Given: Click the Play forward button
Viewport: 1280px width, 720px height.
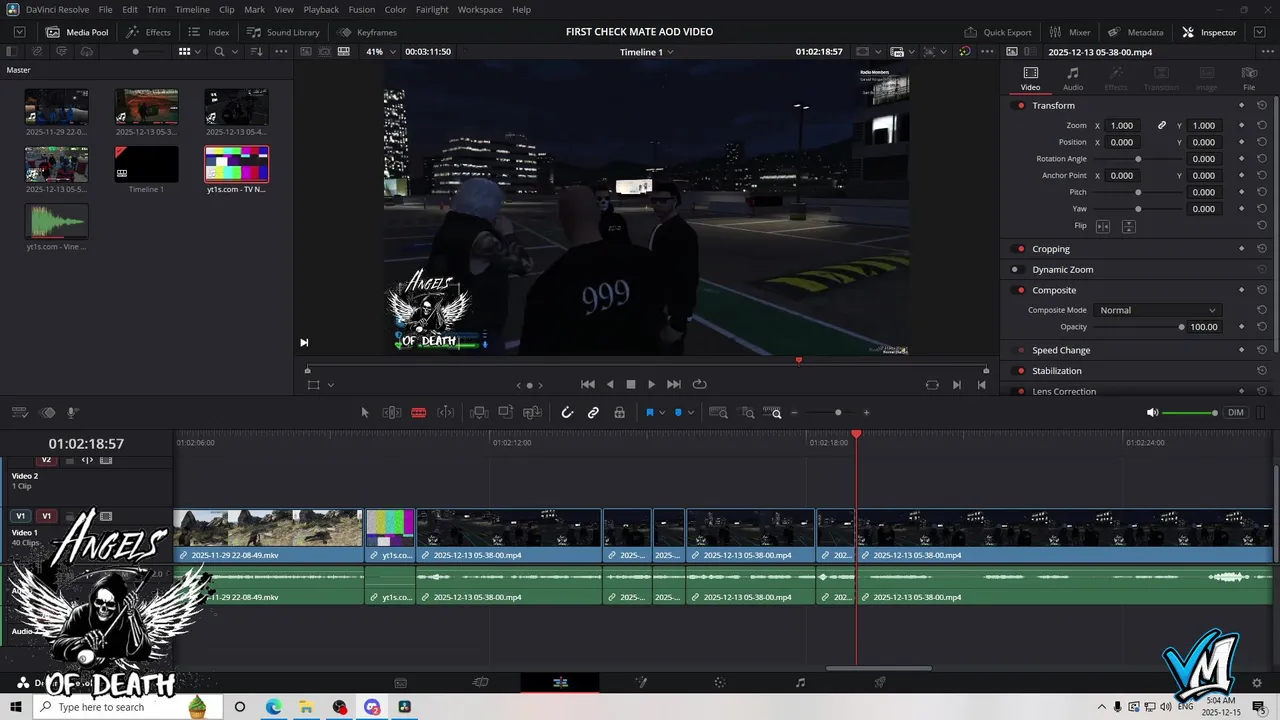Looking at the screenshot, I should point(652,384).
